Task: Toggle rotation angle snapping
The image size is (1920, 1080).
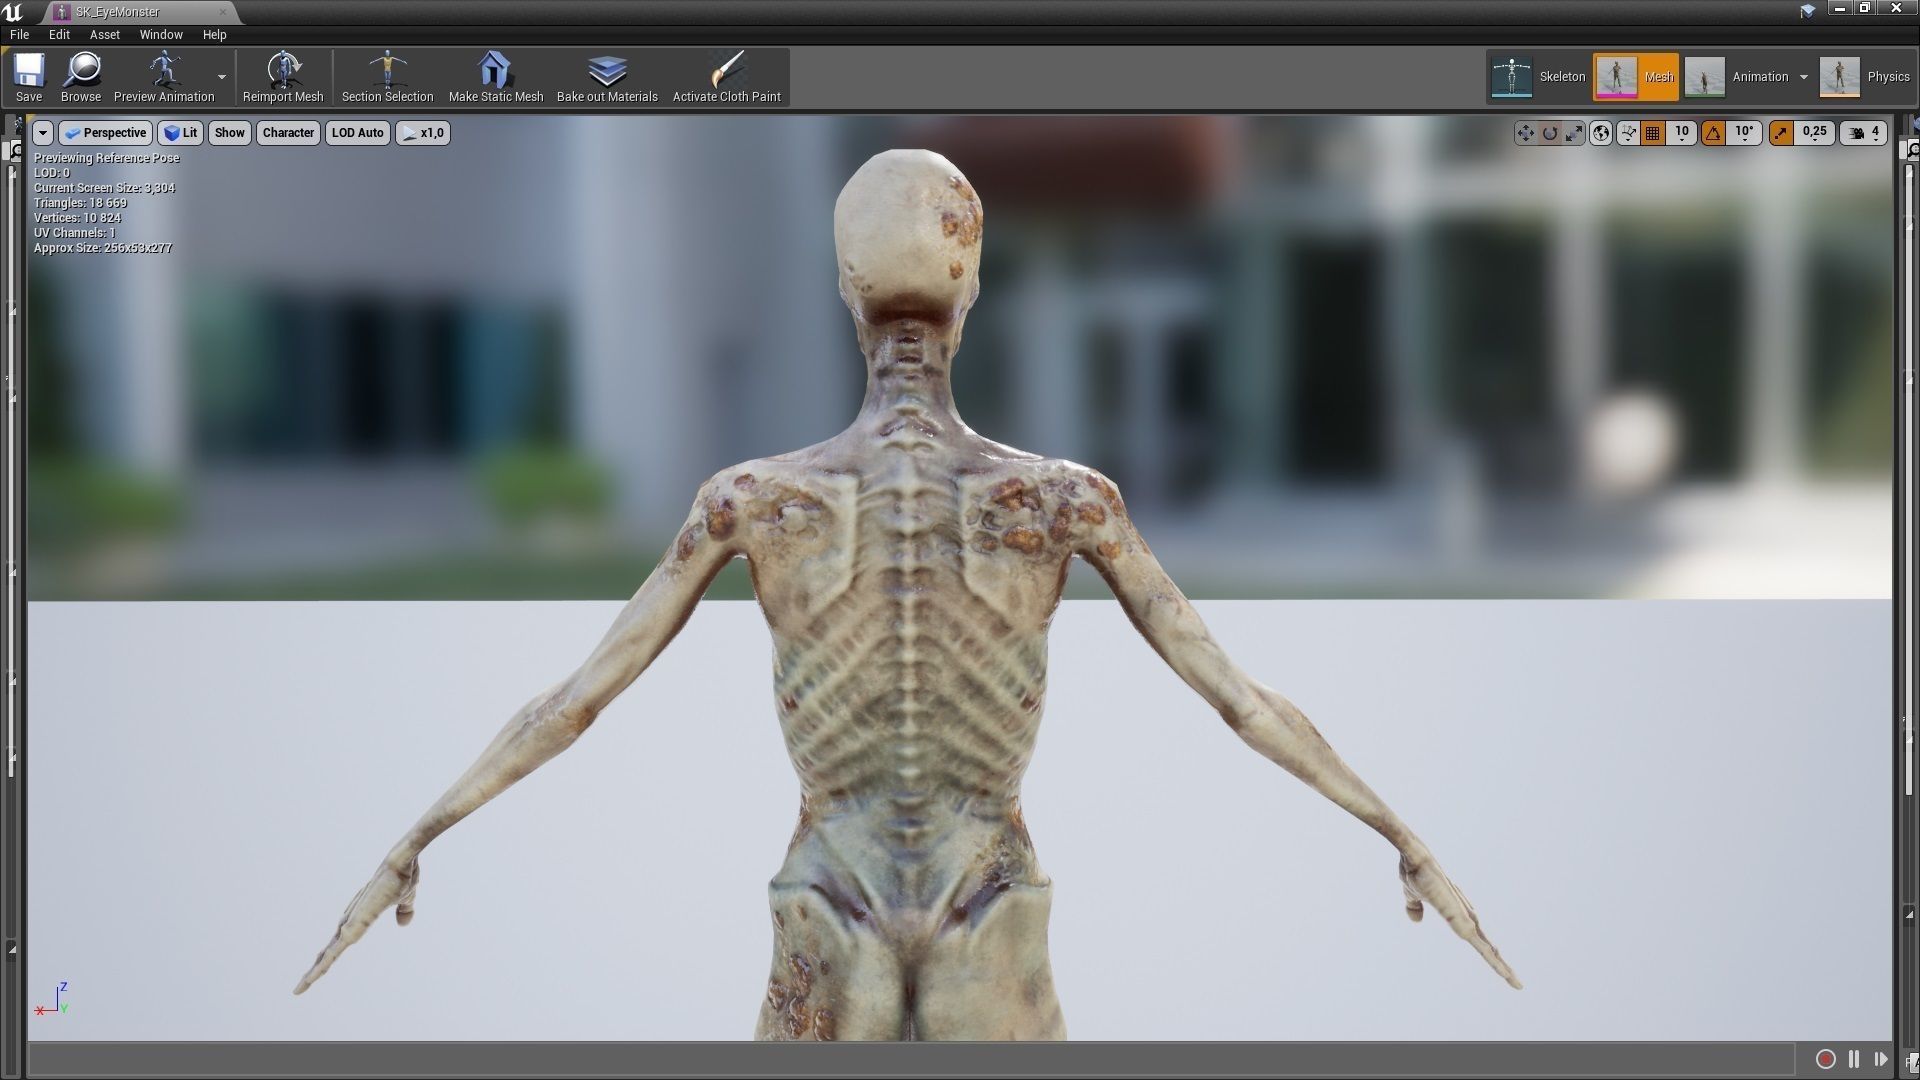Action: 1714,133
